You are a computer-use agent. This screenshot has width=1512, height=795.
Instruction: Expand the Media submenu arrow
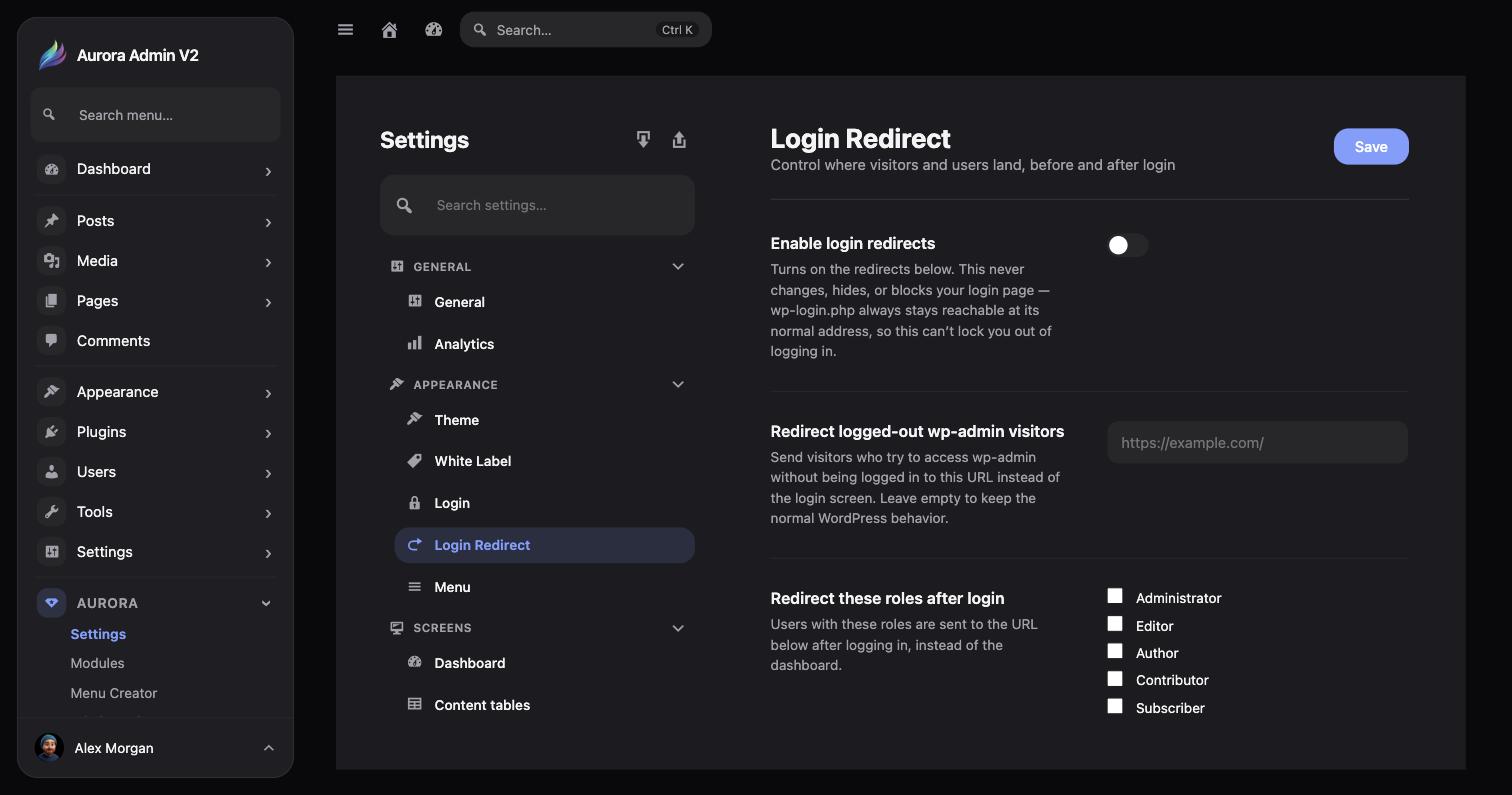pyautogui.click(x=268, y=262)
